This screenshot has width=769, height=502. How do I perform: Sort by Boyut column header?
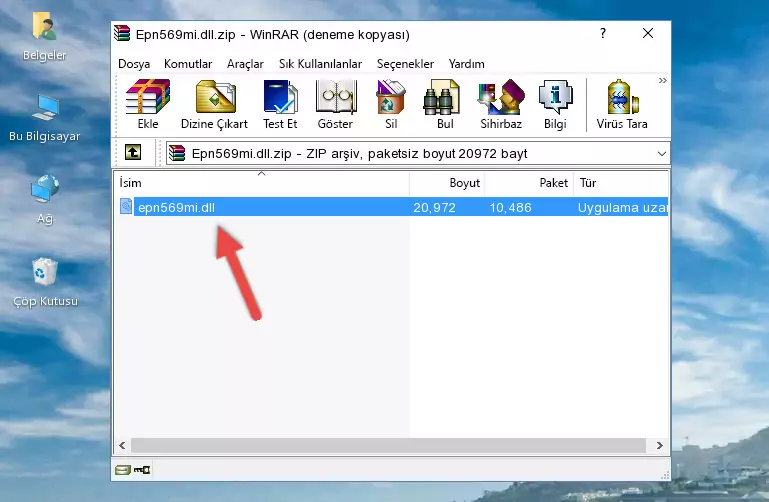[x=447, y=183]
